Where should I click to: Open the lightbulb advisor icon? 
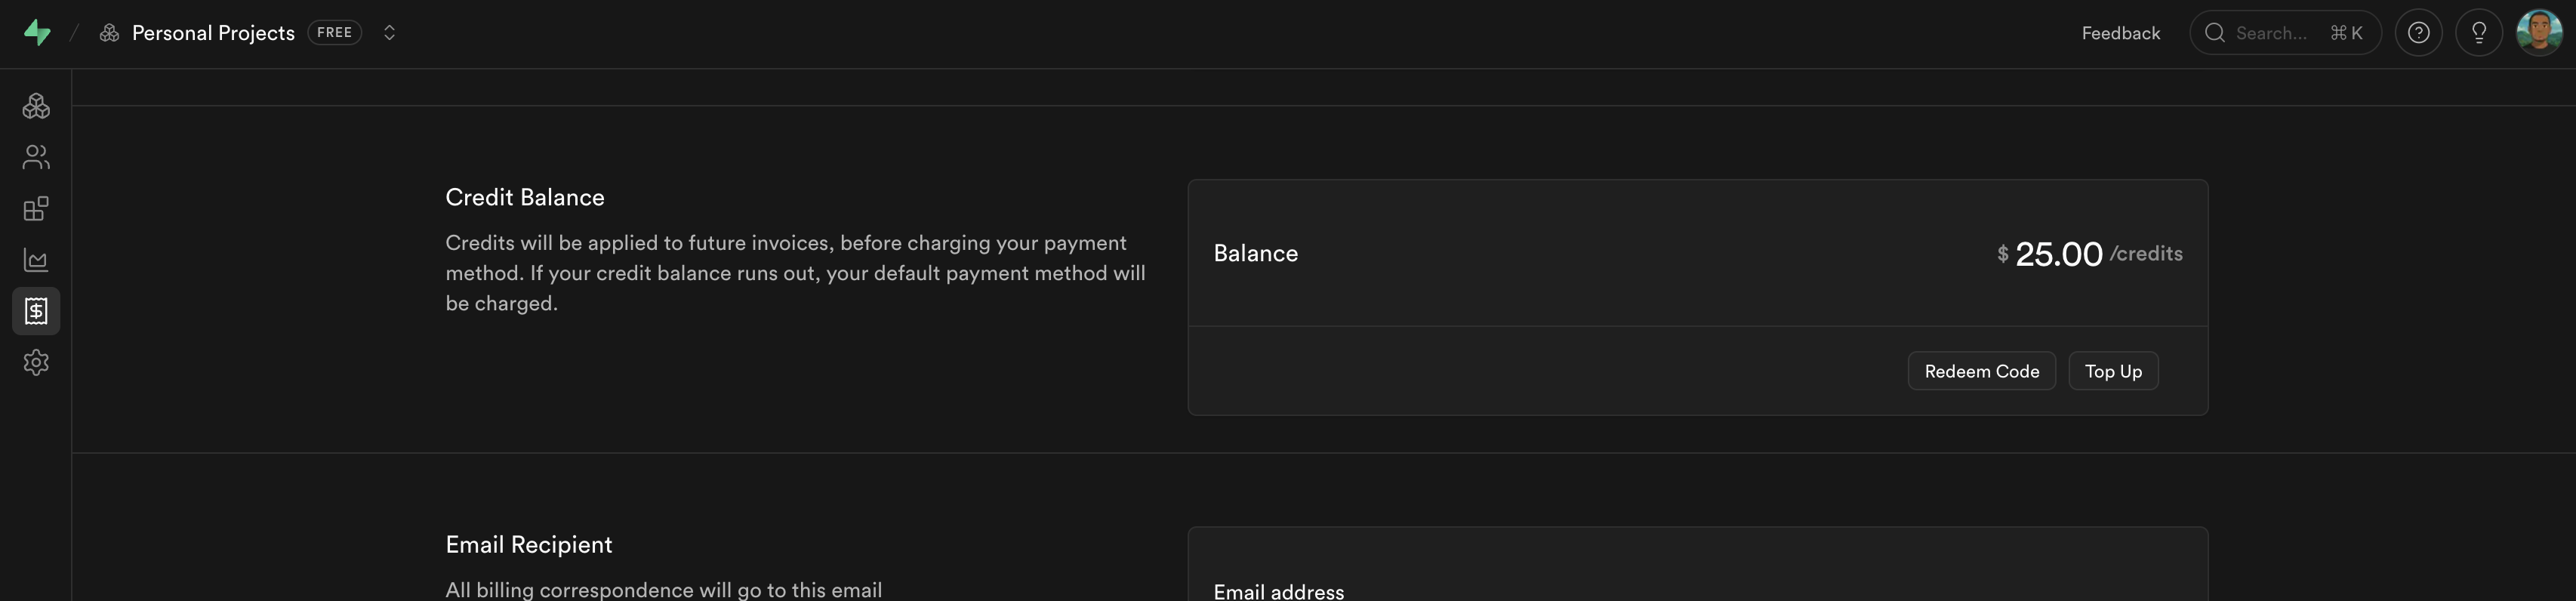tap(2478, 33)
